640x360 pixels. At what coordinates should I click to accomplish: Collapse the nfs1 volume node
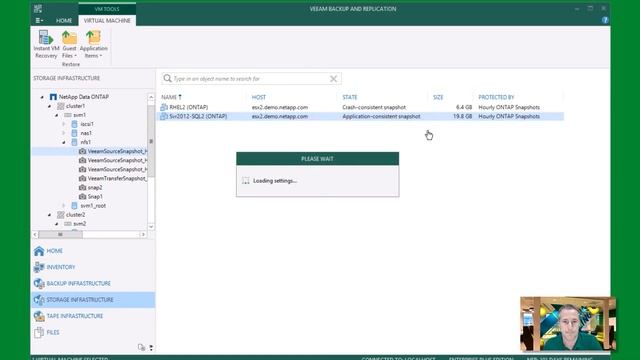64,142
